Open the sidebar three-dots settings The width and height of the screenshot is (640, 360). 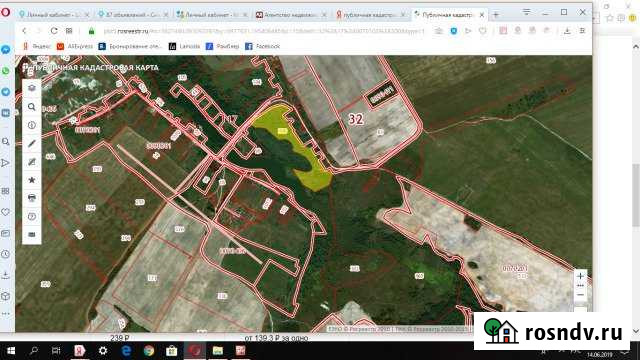5,314
